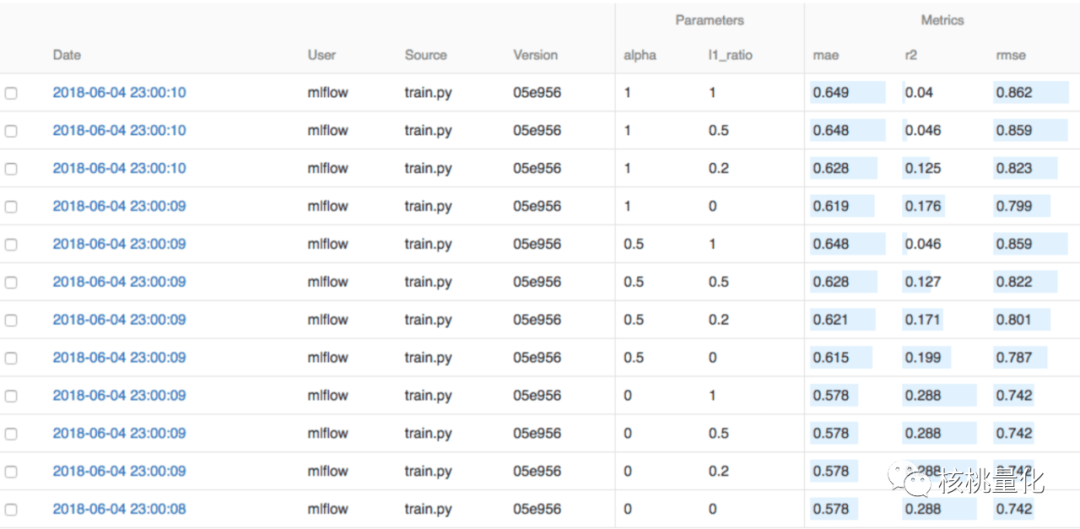Sort by the Date column header

click(67, 55)
